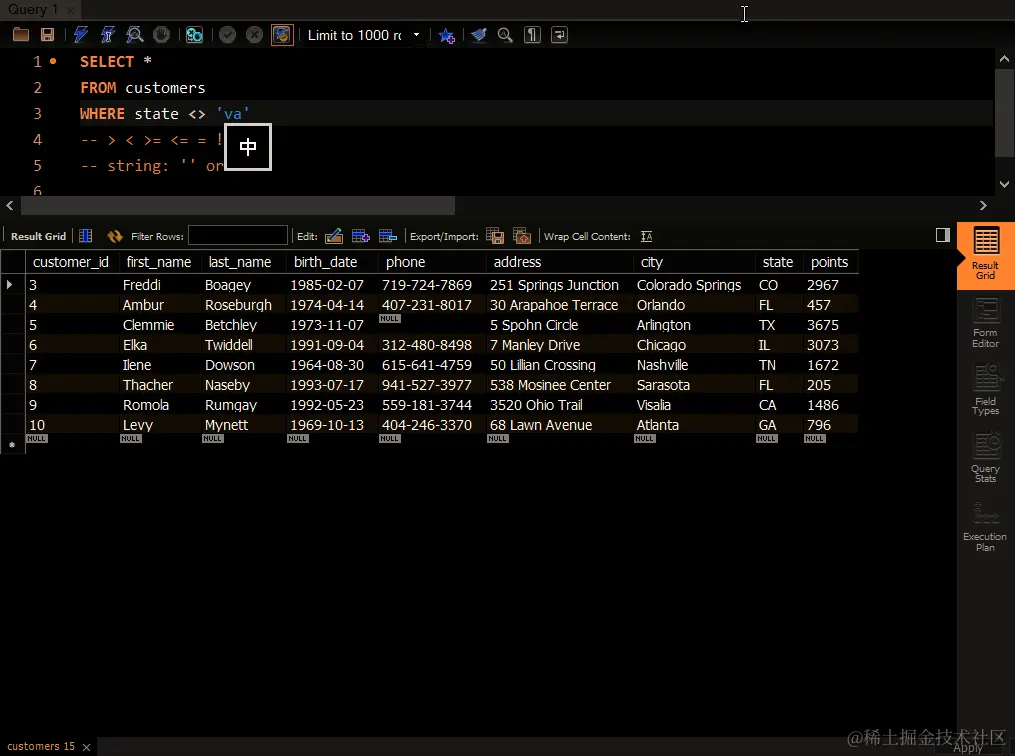Screen dimensions: 1015x756
Task: Toggle word wrap in the editor
Action: [x=559, y=35]
